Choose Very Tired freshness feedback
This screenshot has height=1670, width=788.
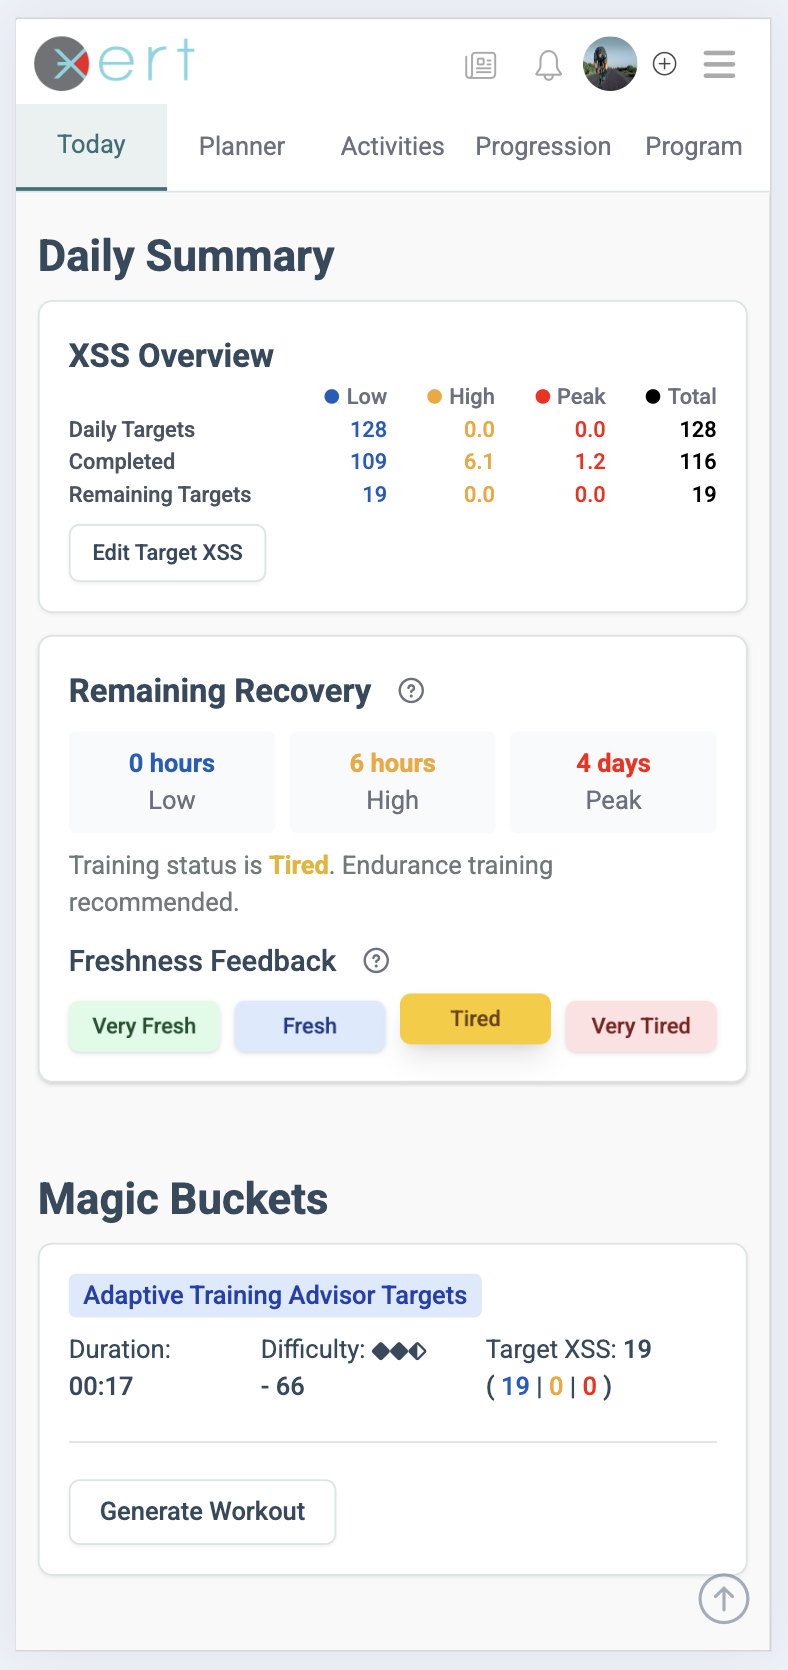641,1026
